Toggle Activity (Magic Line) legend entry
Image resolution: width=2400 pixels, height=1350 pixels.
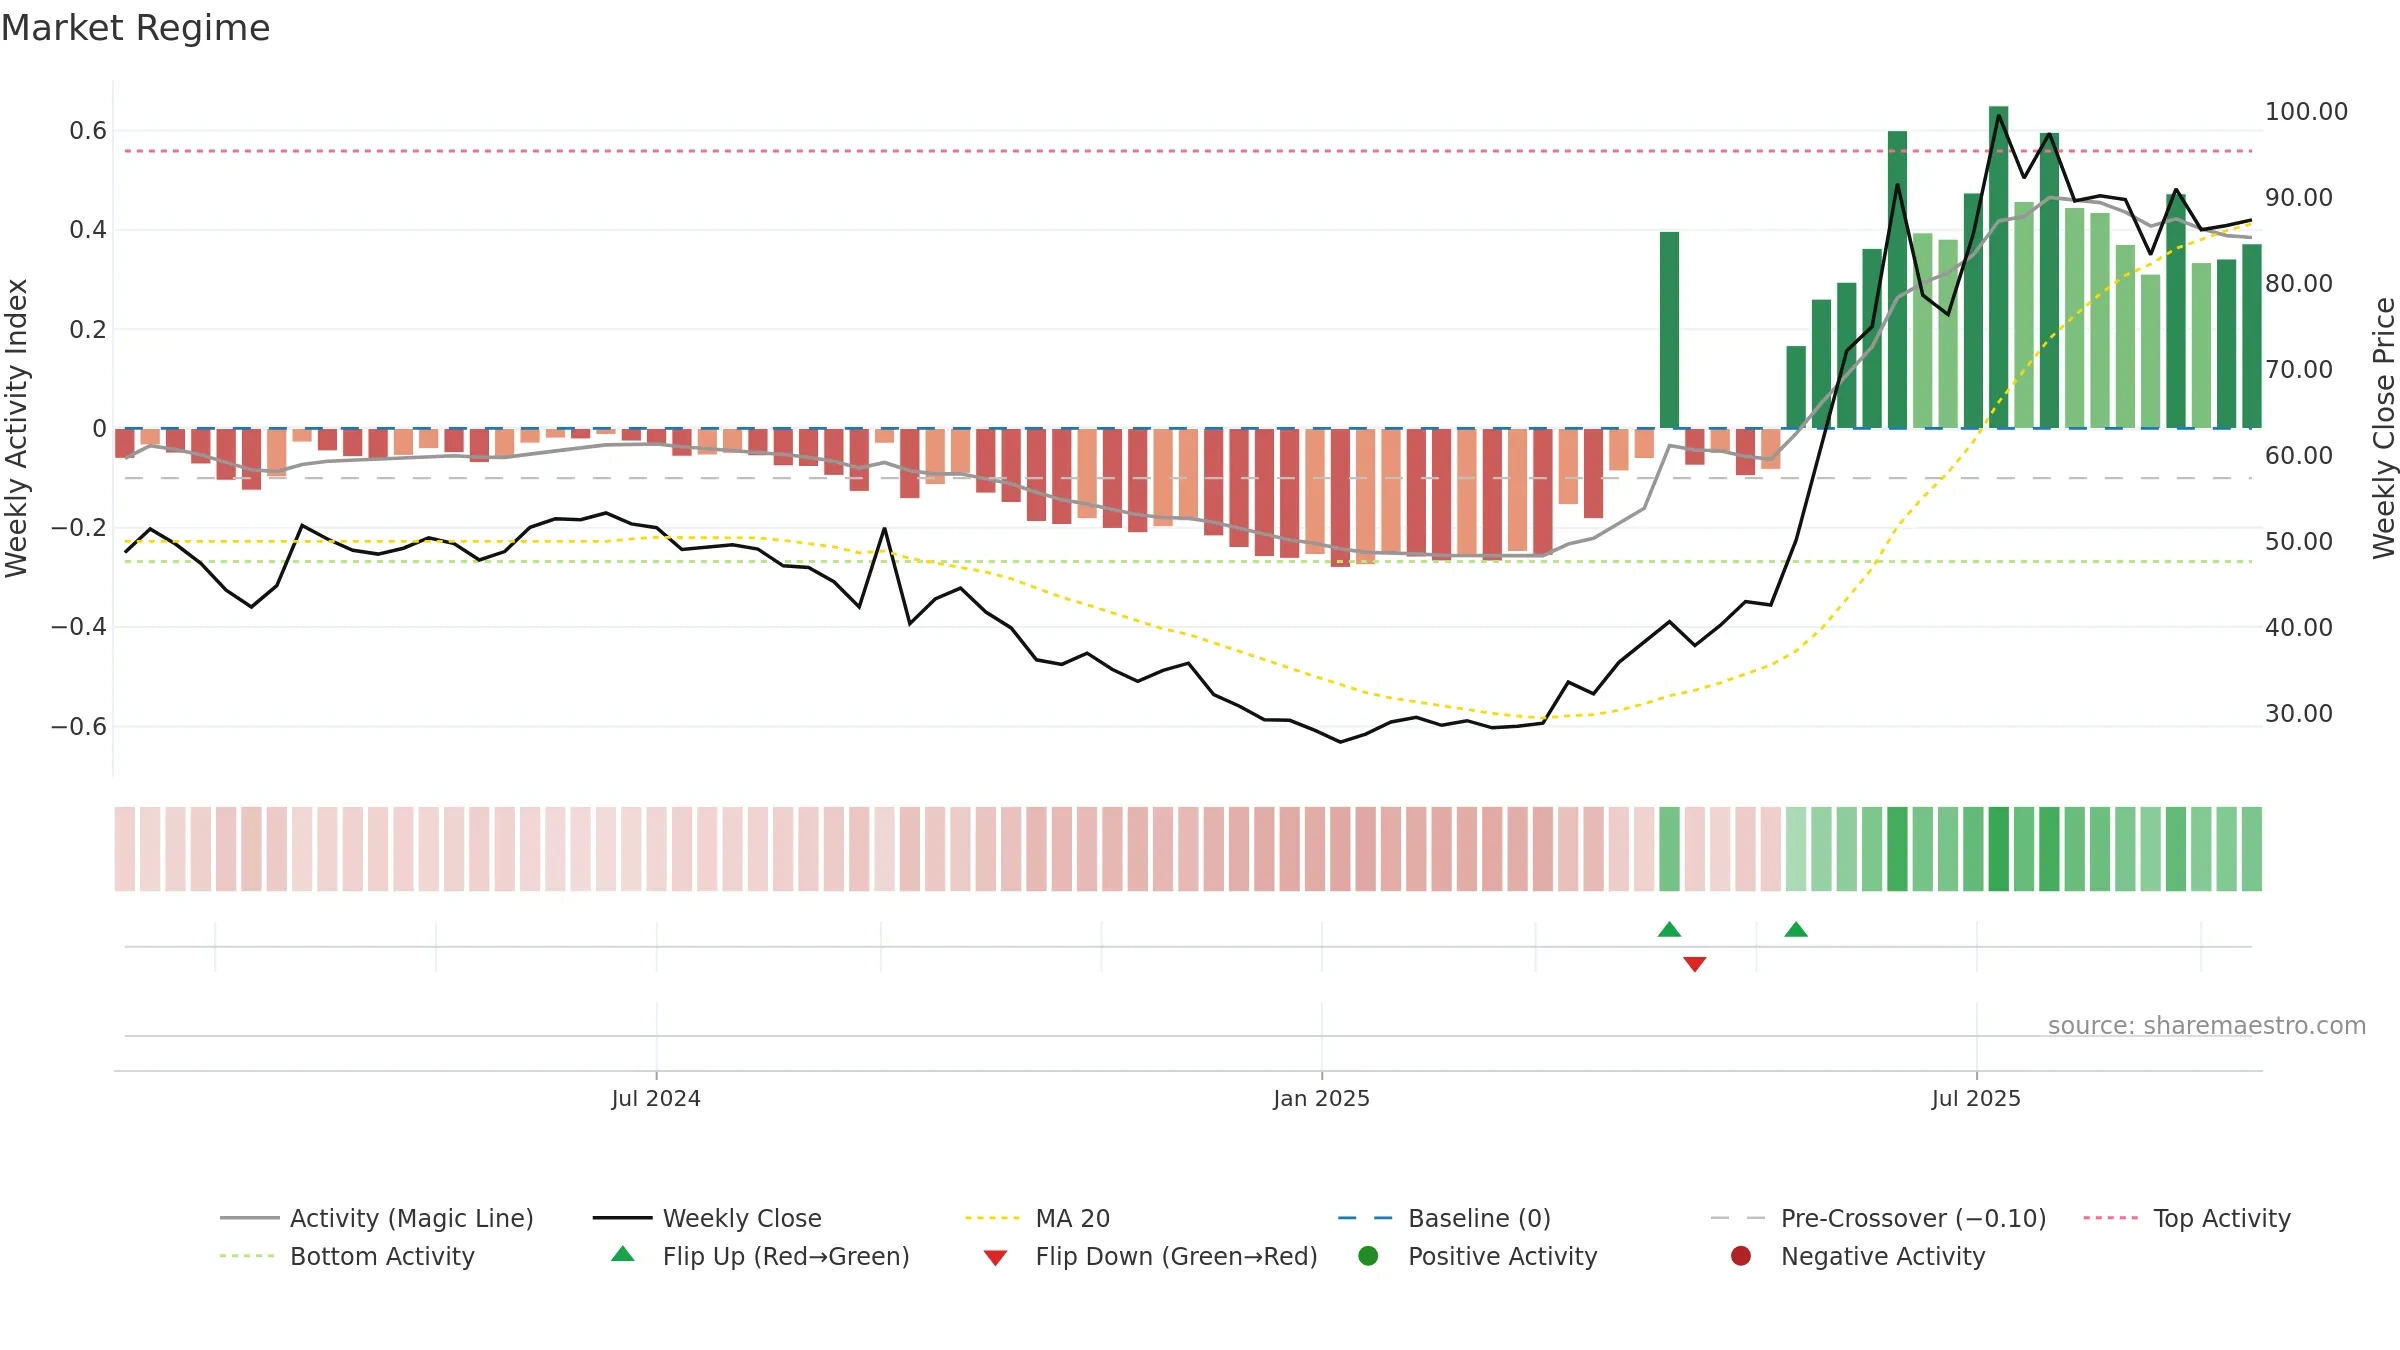pyautogui.click(x=377, y=1218)
